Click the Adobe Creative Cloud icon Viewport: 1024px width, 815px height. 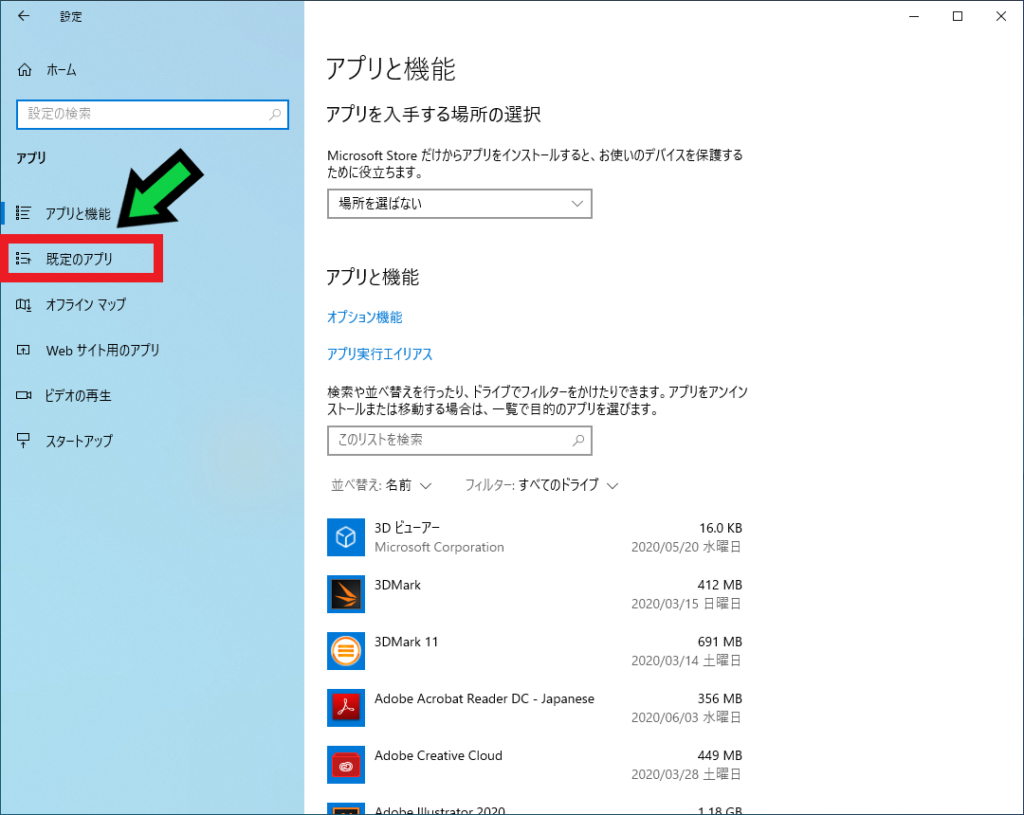click(x=345, y=764)
